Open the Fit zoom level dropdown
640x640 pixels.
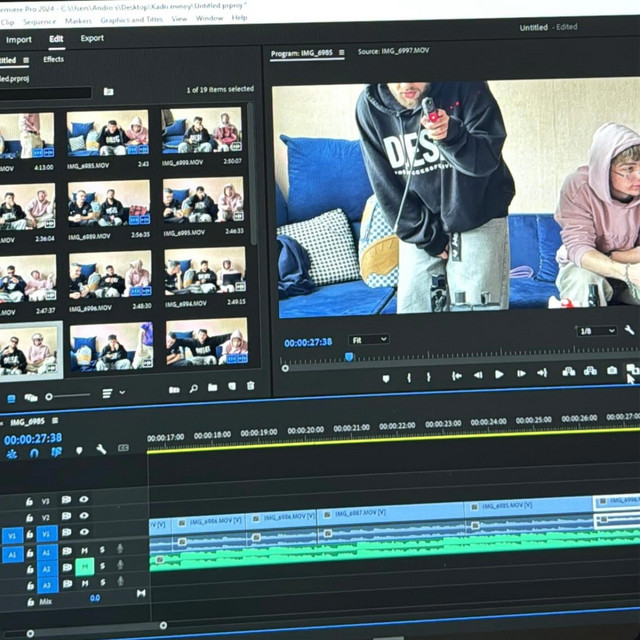(368, 340)
